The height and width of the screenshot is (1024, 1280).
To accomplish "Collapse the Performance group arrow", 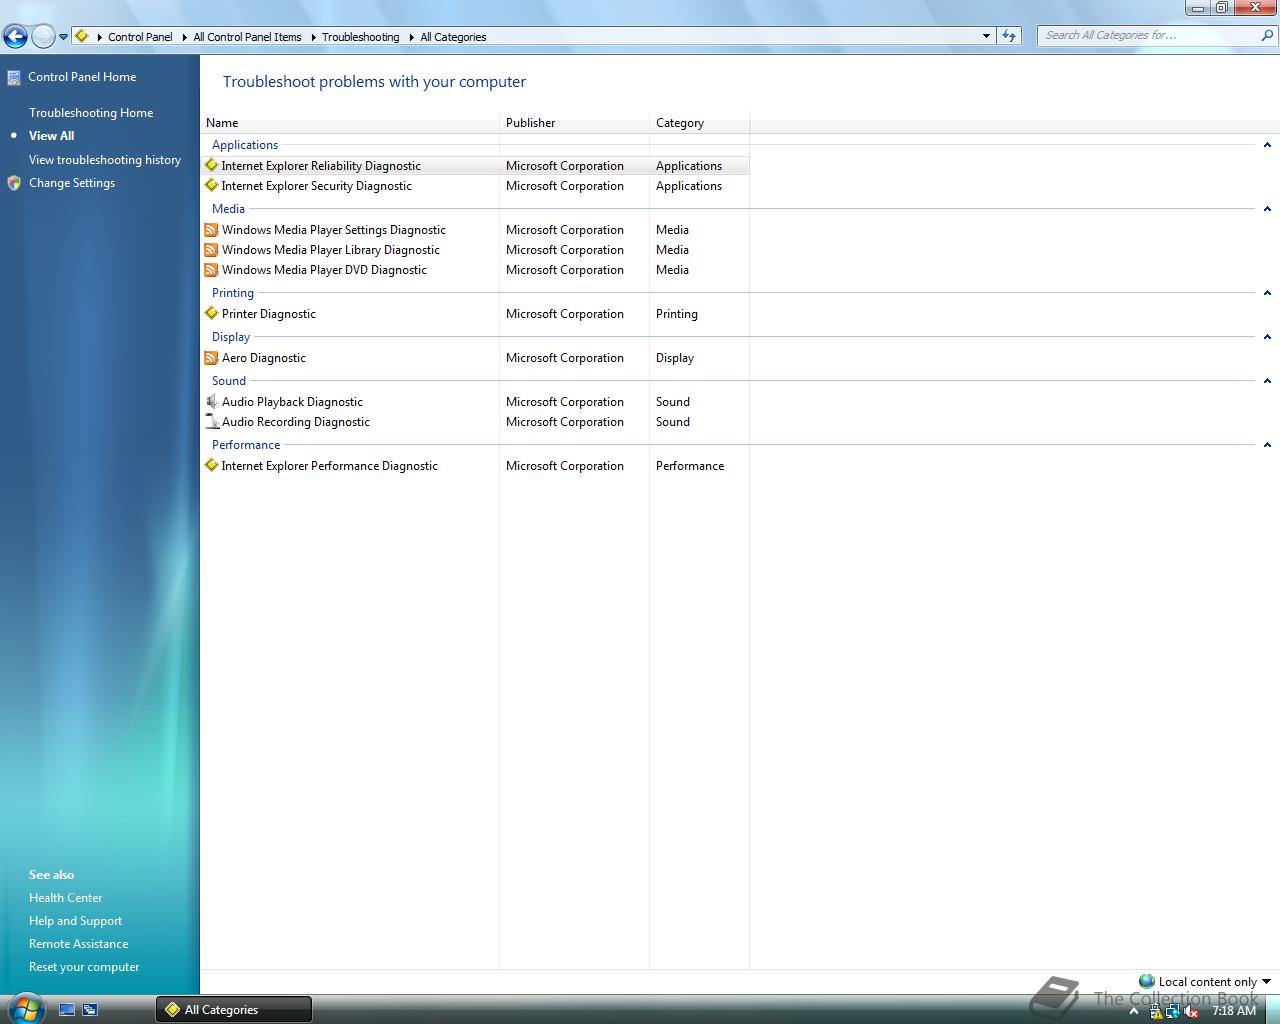I will coord(1267,445).
